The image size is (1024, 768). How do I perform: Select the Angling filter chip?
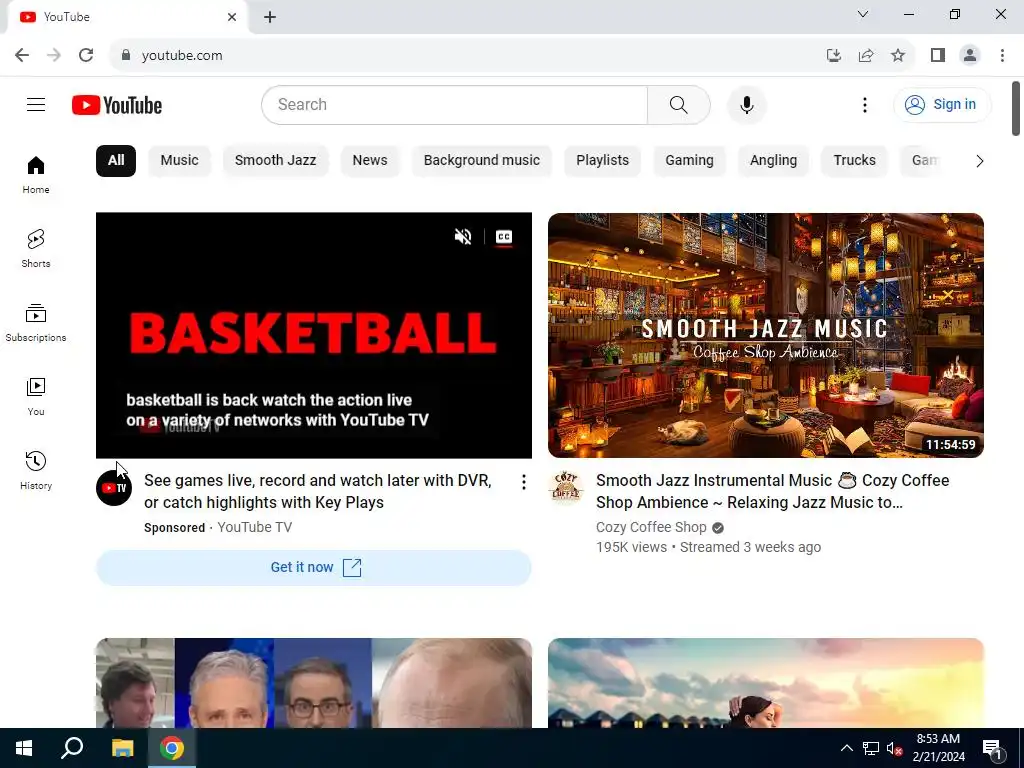(773, 161)
